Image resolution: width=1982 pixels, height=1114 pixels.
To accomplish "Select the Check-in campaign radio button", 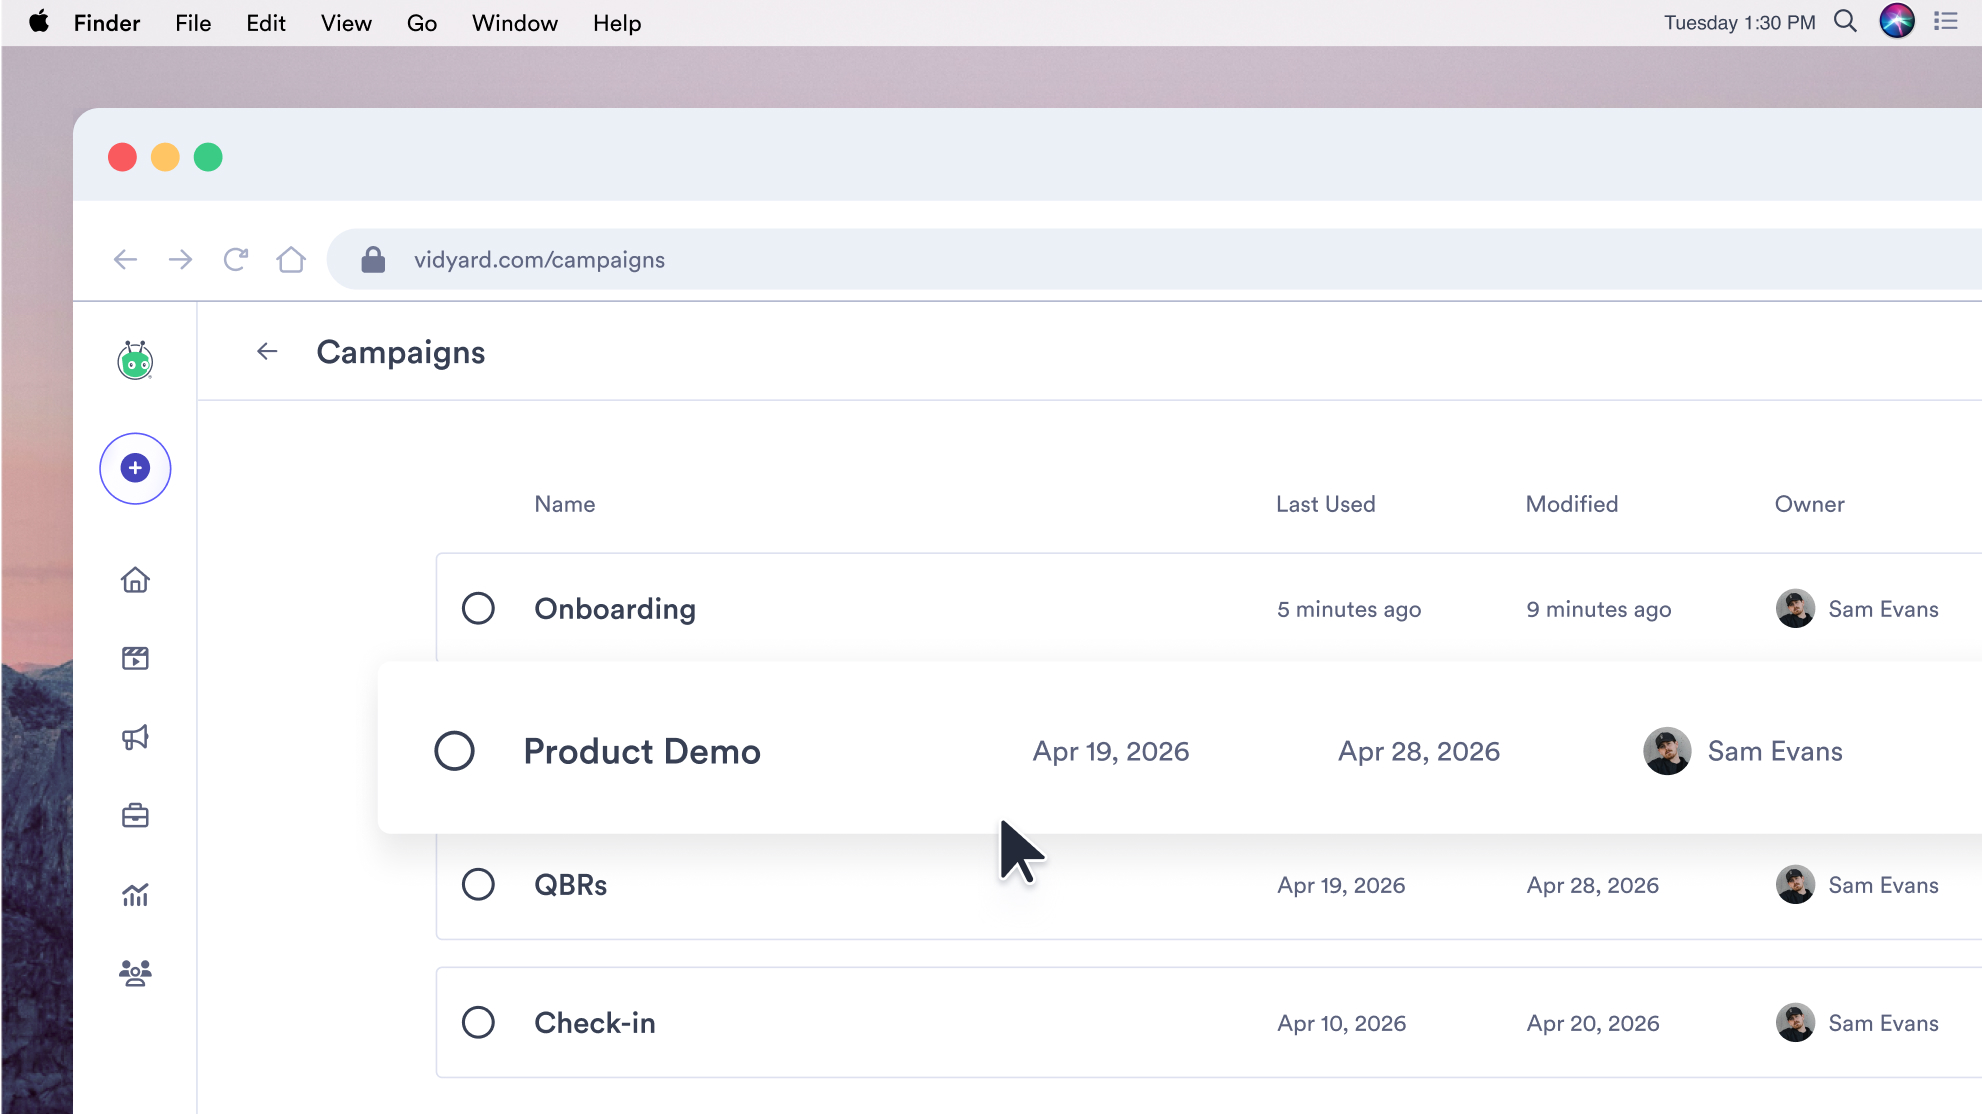I will (x=478, y=1022).
